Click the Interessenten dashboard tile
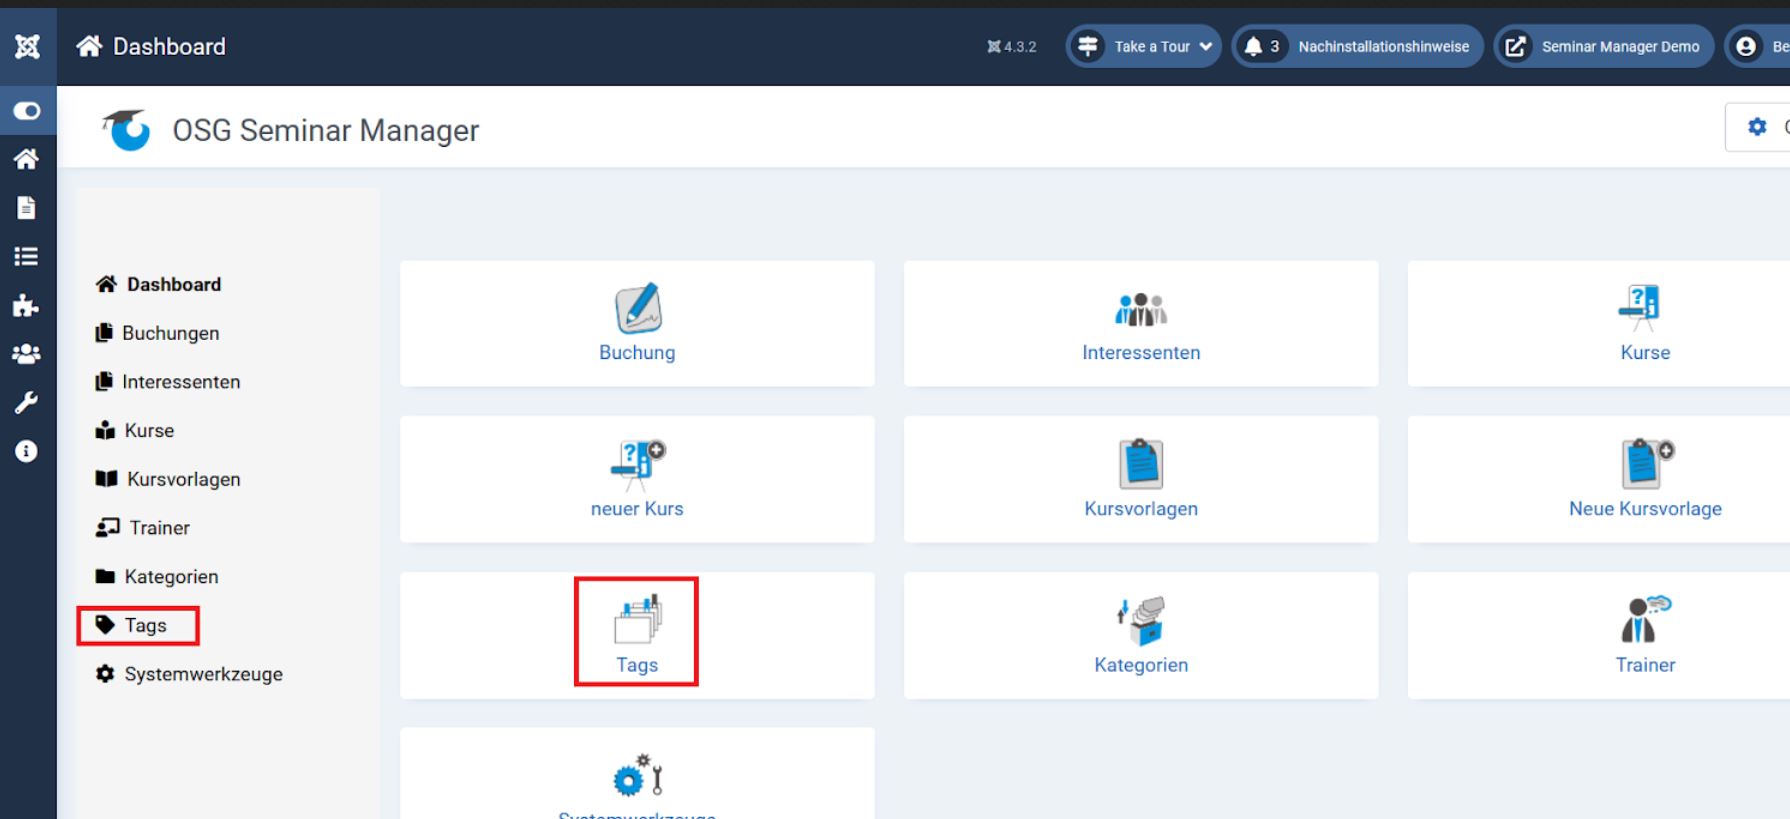 [x=1140, y=324]
